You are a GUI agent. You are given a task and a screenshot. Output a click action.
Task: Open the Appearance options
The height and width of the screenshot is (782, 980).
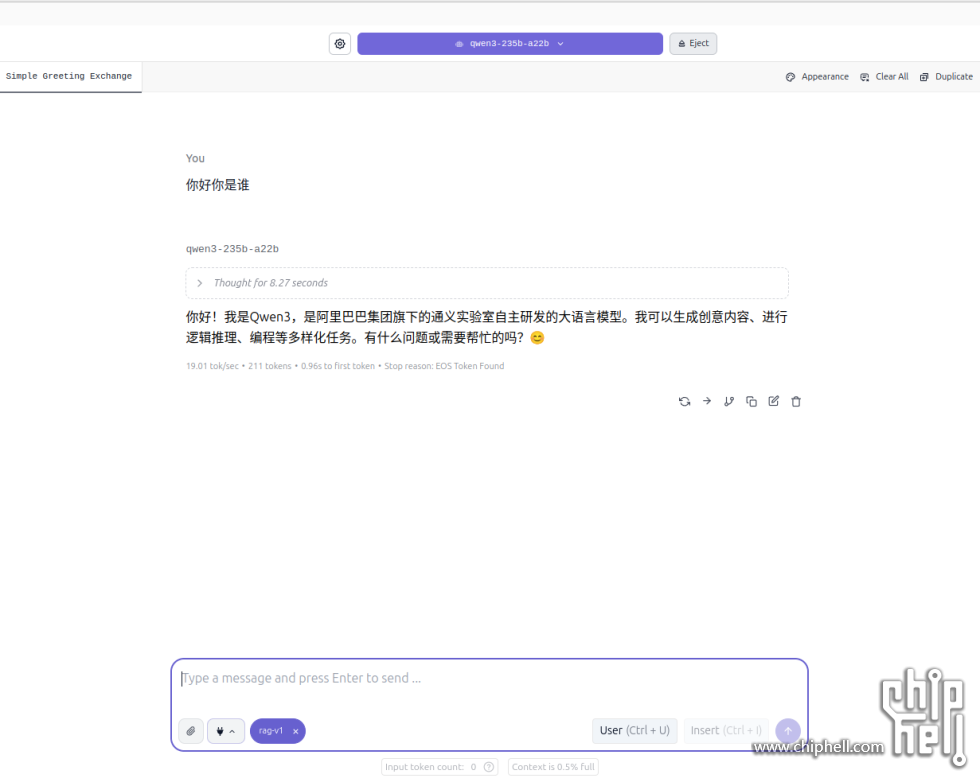pos(817,77)
